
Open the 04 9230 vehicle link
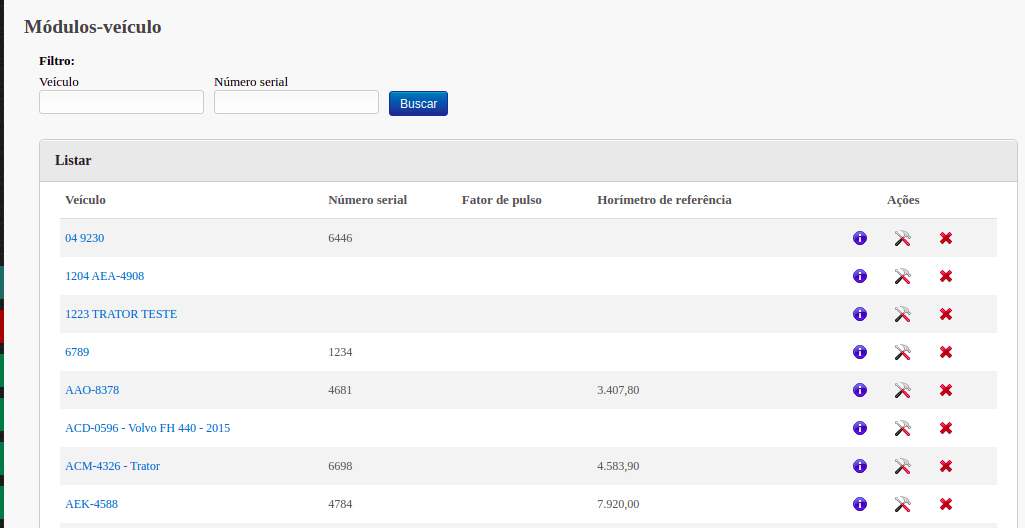click(84, 238)
